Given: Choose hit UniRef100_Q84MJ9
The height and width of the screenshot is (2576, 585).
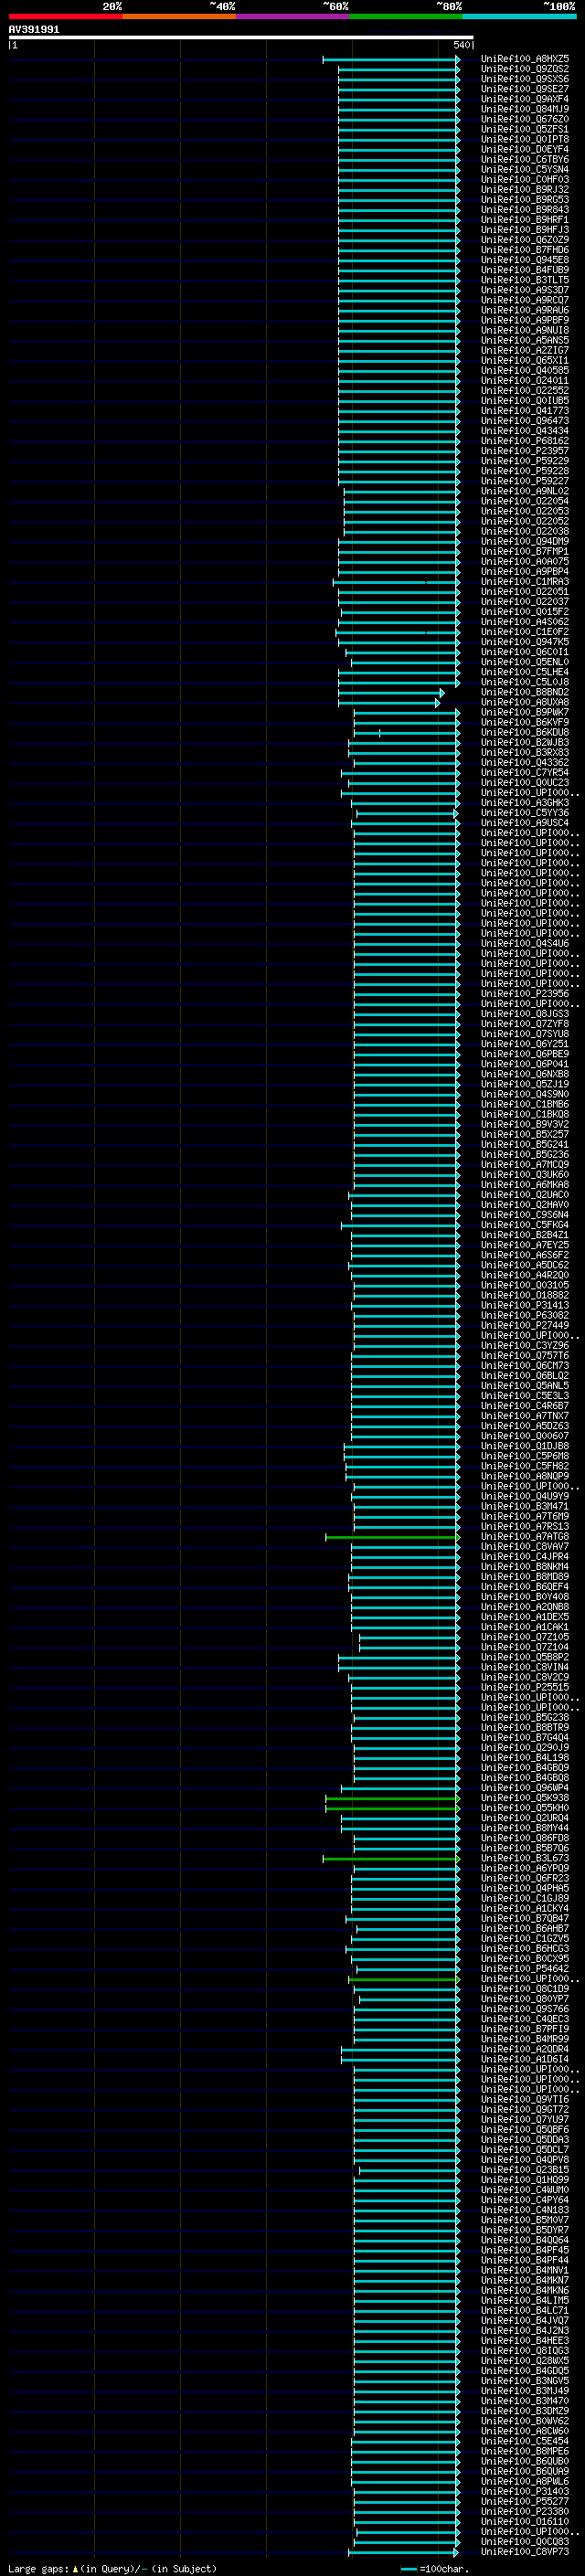Looking at the screenshot, I should coord(525,109).
